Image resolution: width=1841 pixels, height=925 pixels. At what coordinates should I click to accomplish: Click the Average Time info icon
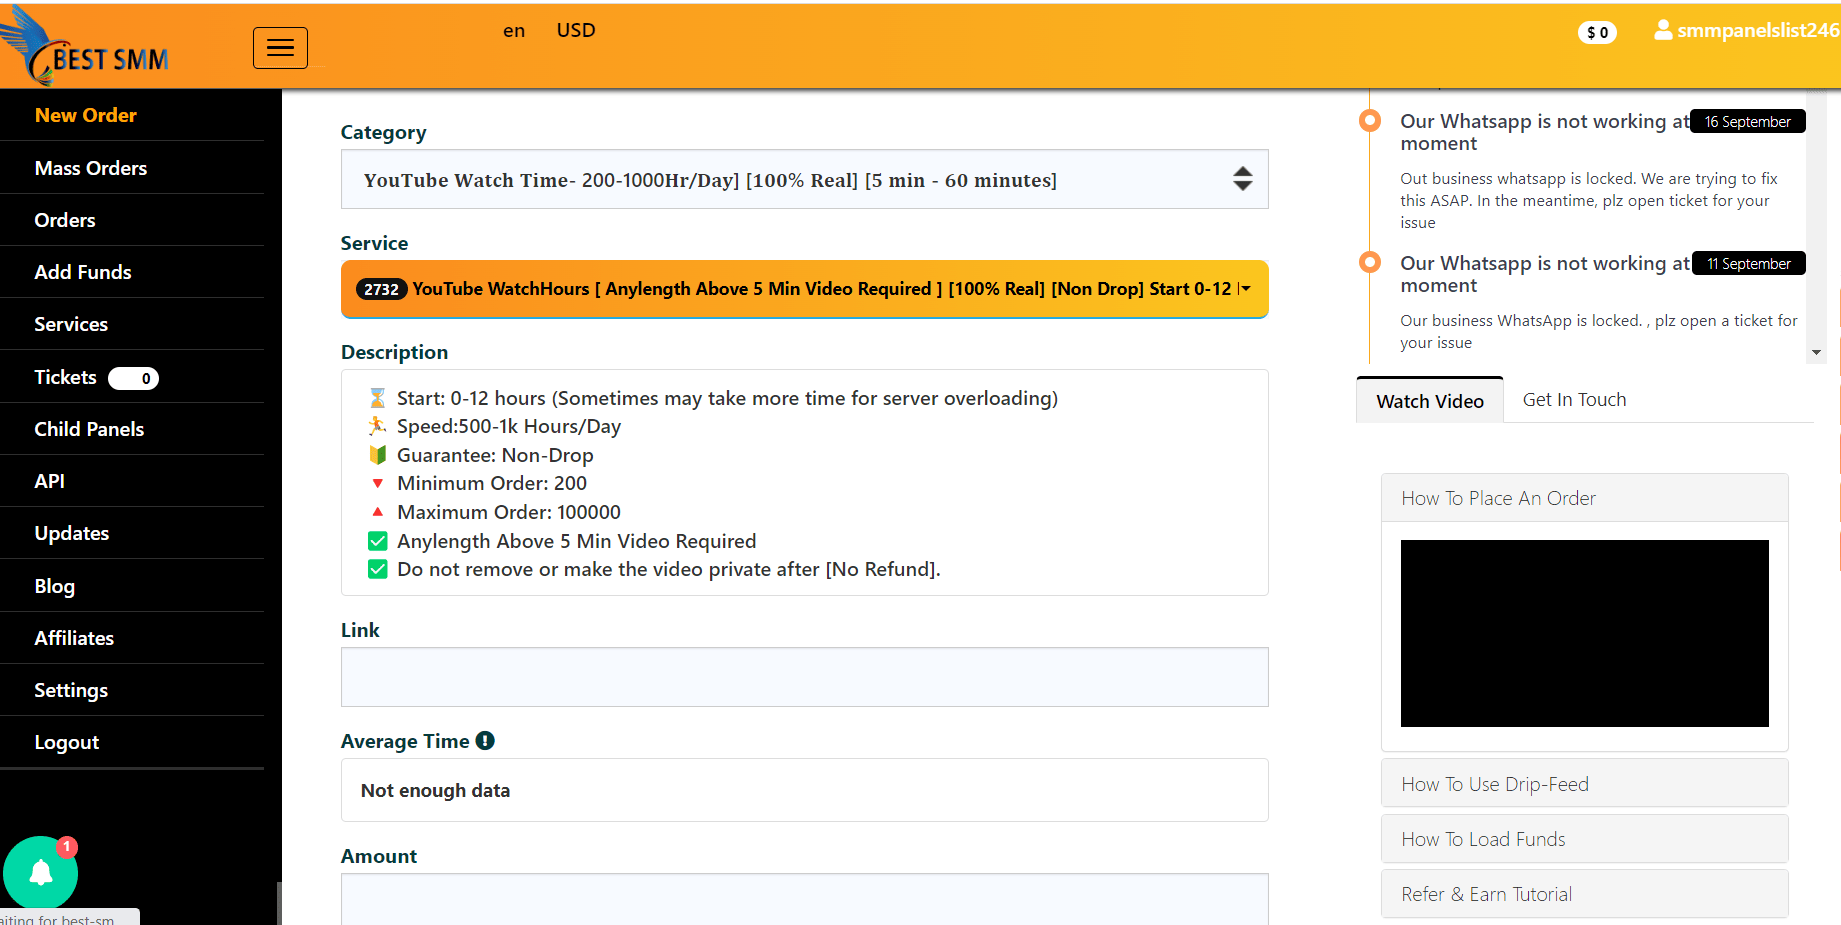click(485, 741)
